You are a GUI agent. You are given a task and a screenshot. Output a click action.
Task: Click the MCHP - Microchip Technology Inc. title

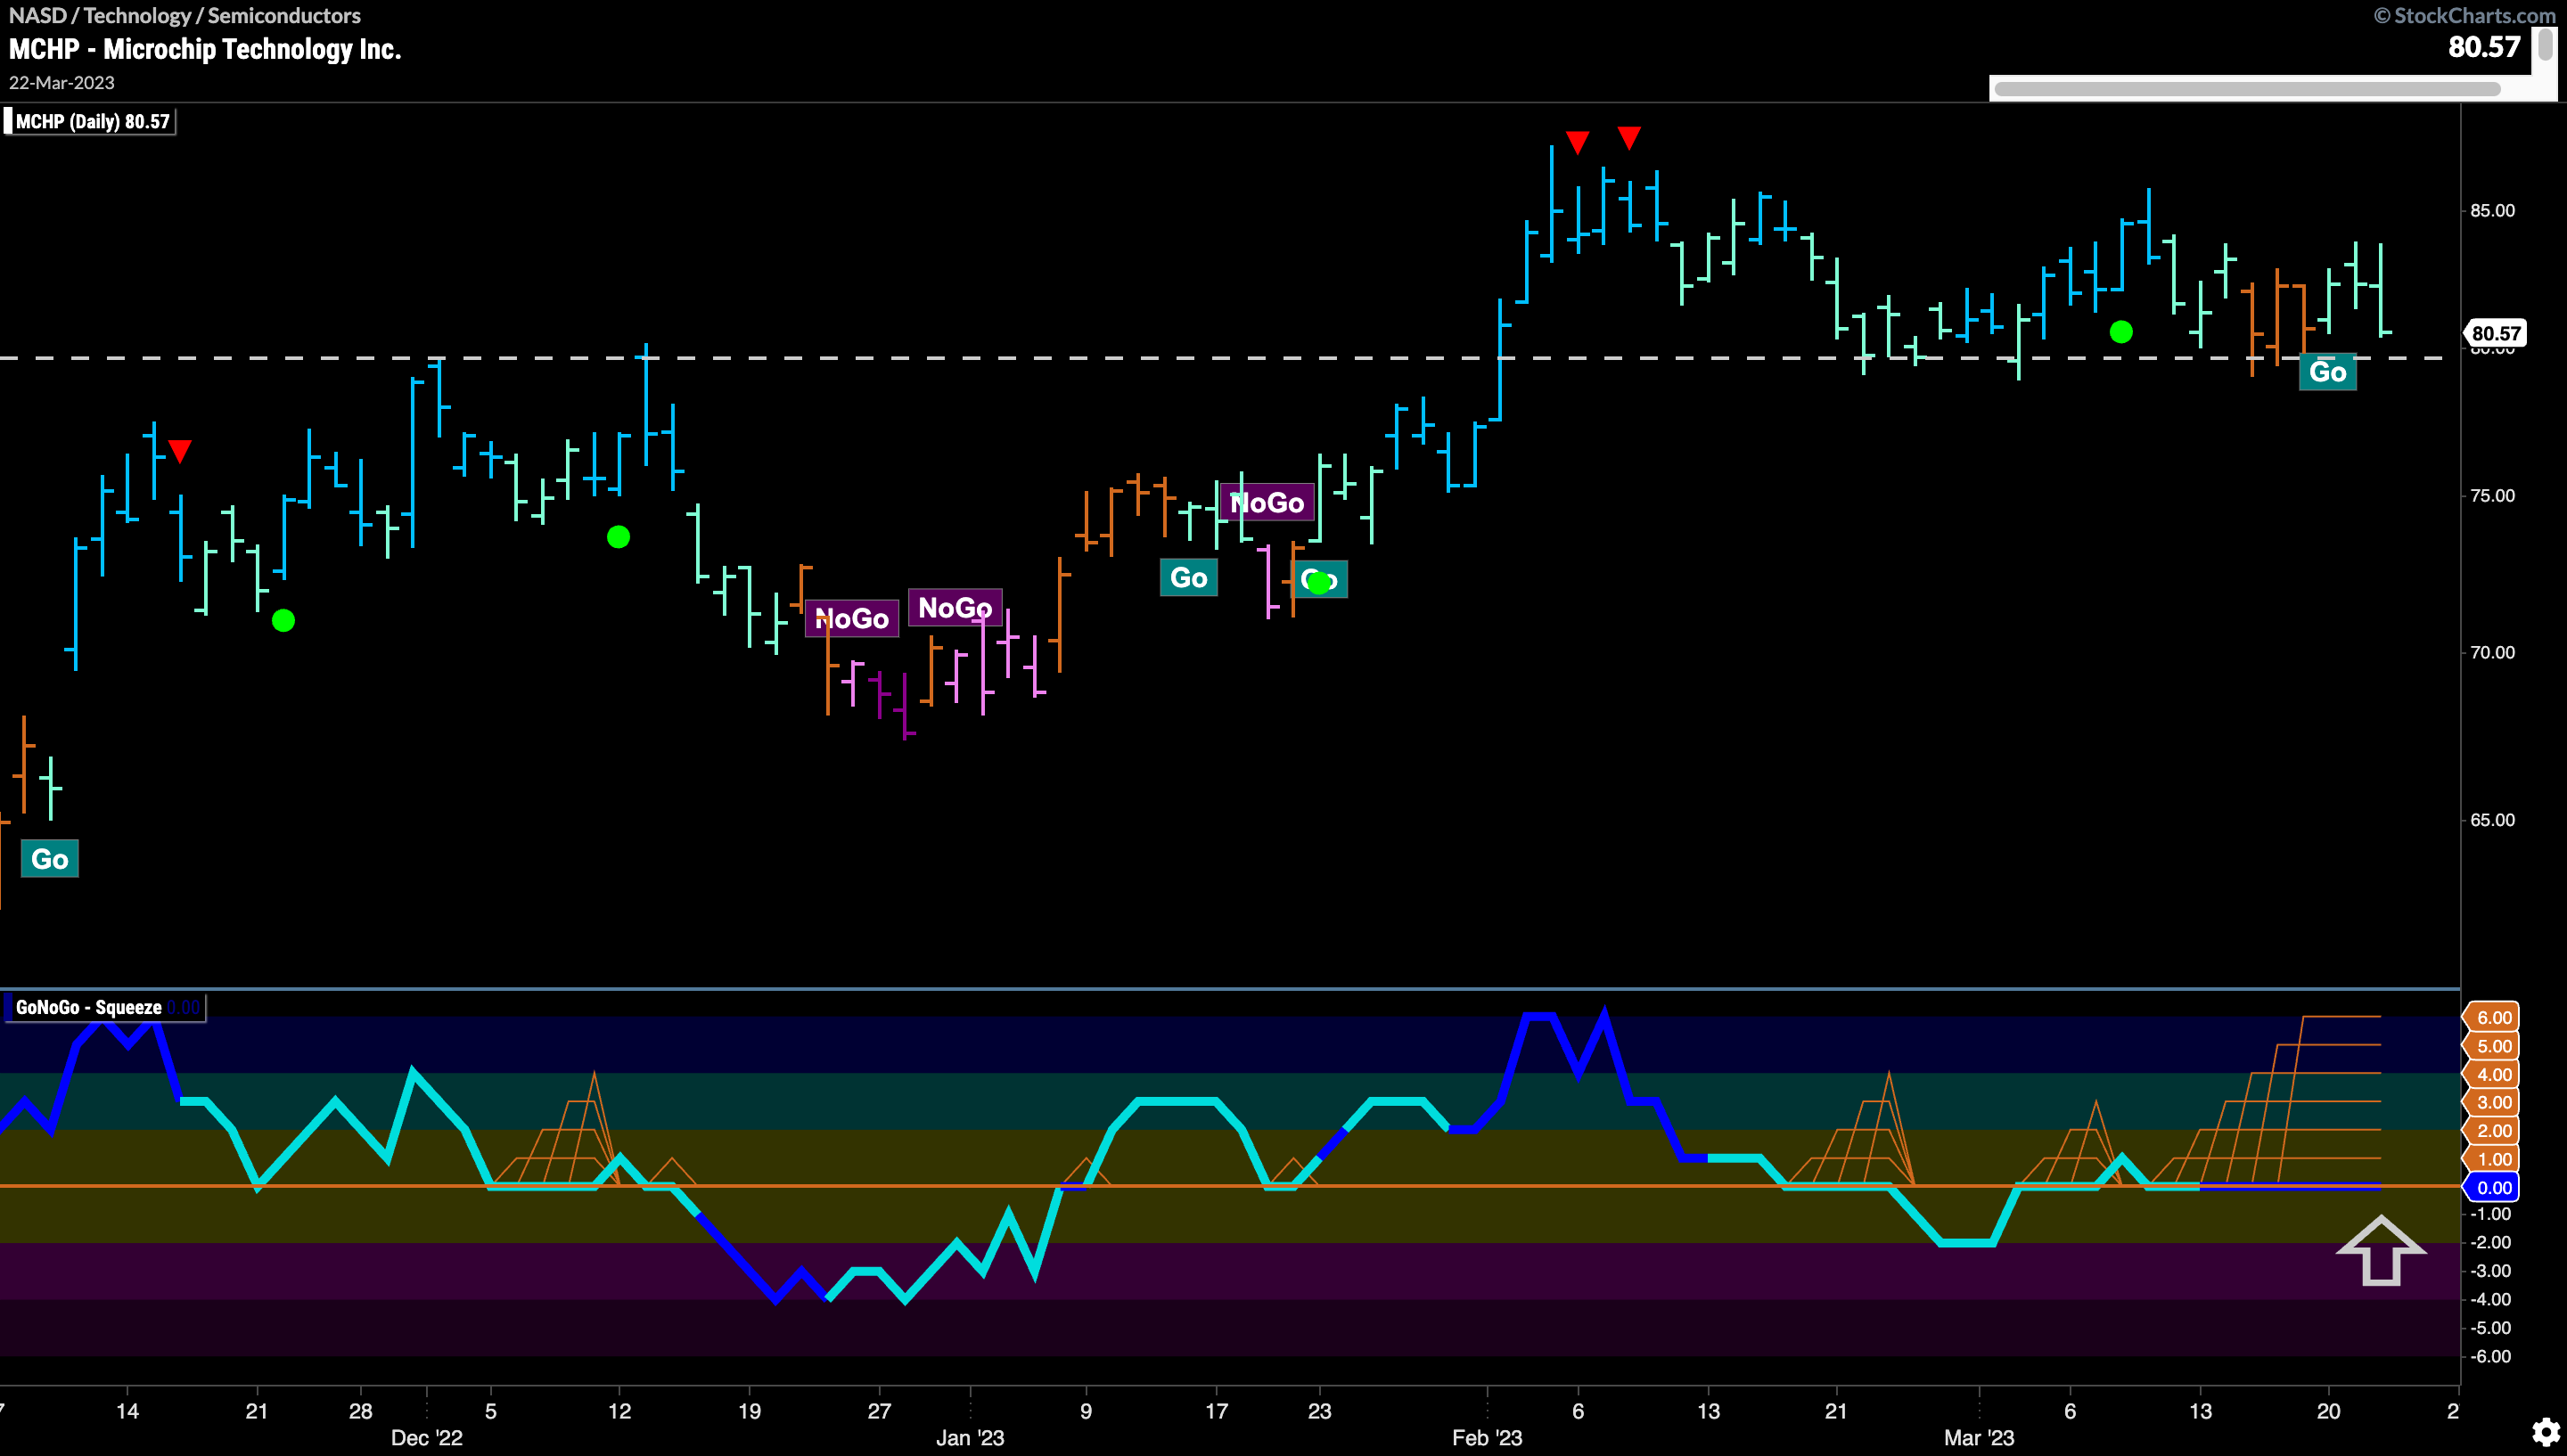tap(205, 49)
